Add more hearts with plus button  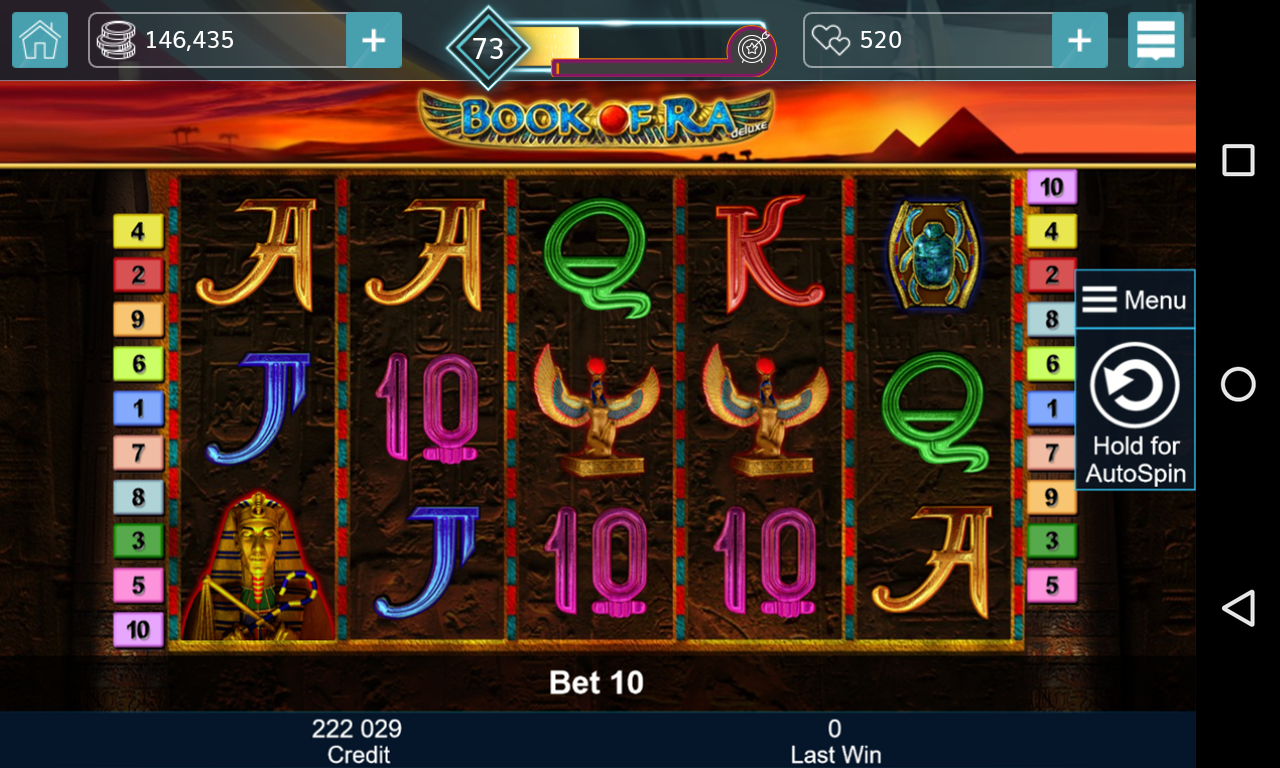[x=1079, y=40]
